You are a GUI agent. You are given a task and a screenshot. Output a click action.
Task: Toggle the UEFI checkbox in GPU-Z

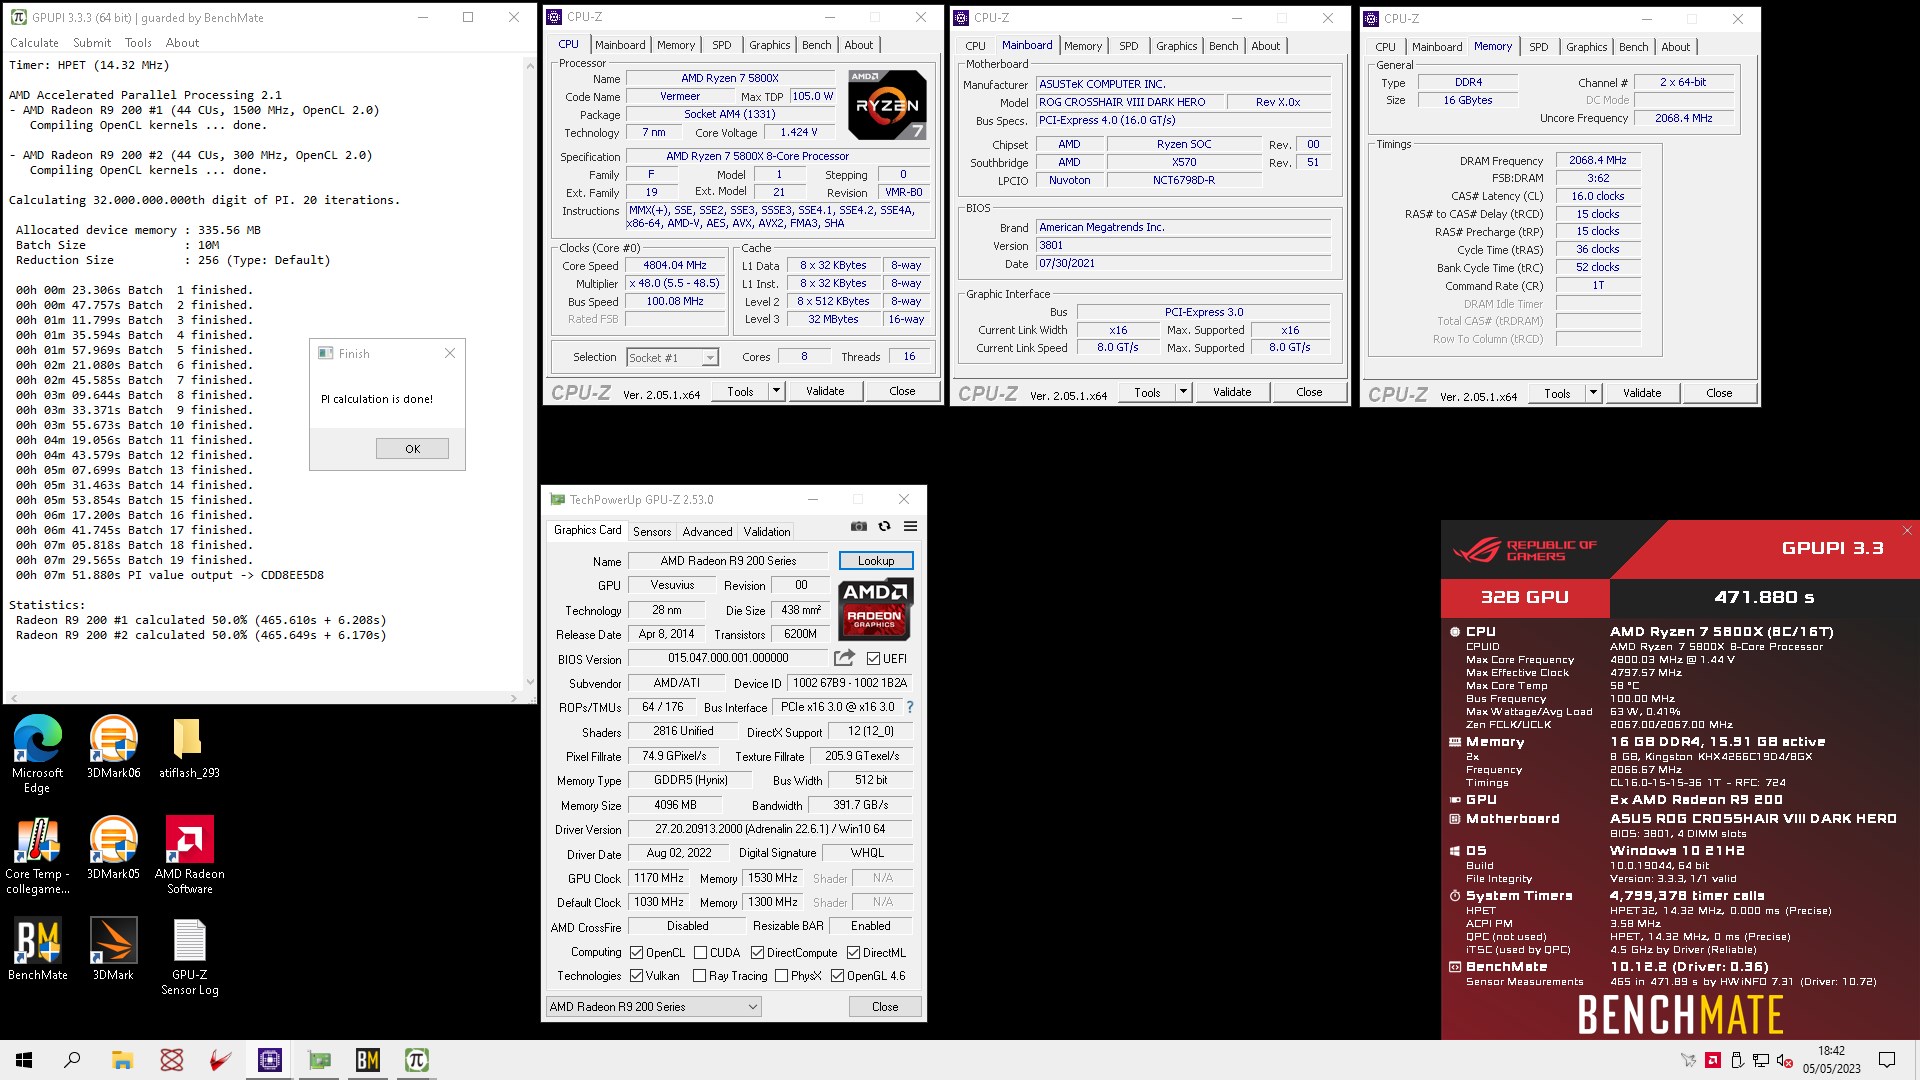873,659
